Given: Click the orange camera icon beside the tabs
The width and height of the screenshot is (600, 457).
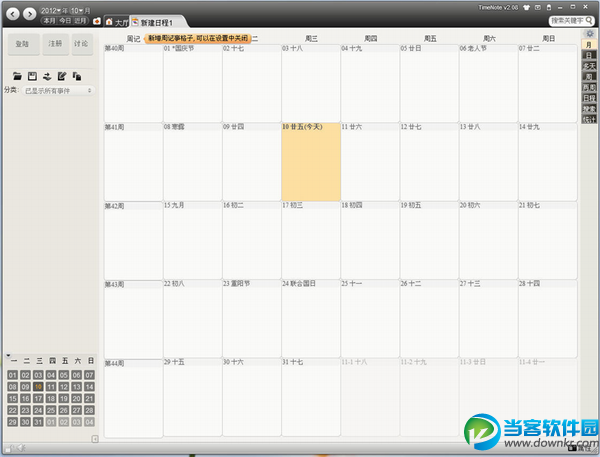Looking at the screenshot, I should pos(97,21).
